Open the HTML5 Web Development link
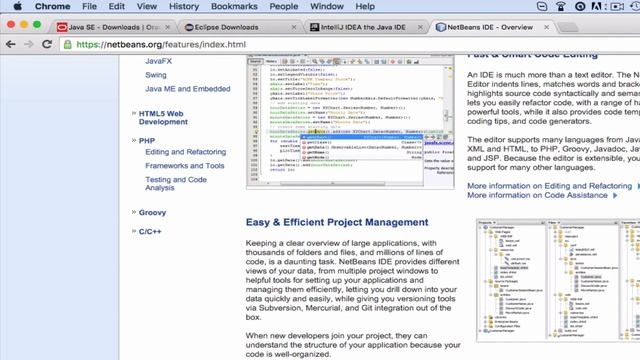This screenshot has height=360, width=640. click(163, 118)
